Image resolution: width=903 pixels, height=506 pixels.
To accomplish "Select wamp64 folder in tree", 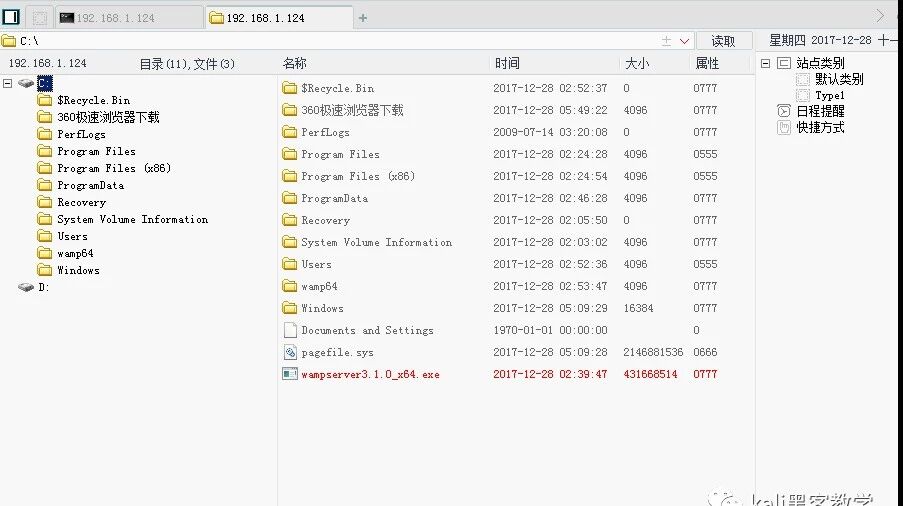I will point(75,253).
